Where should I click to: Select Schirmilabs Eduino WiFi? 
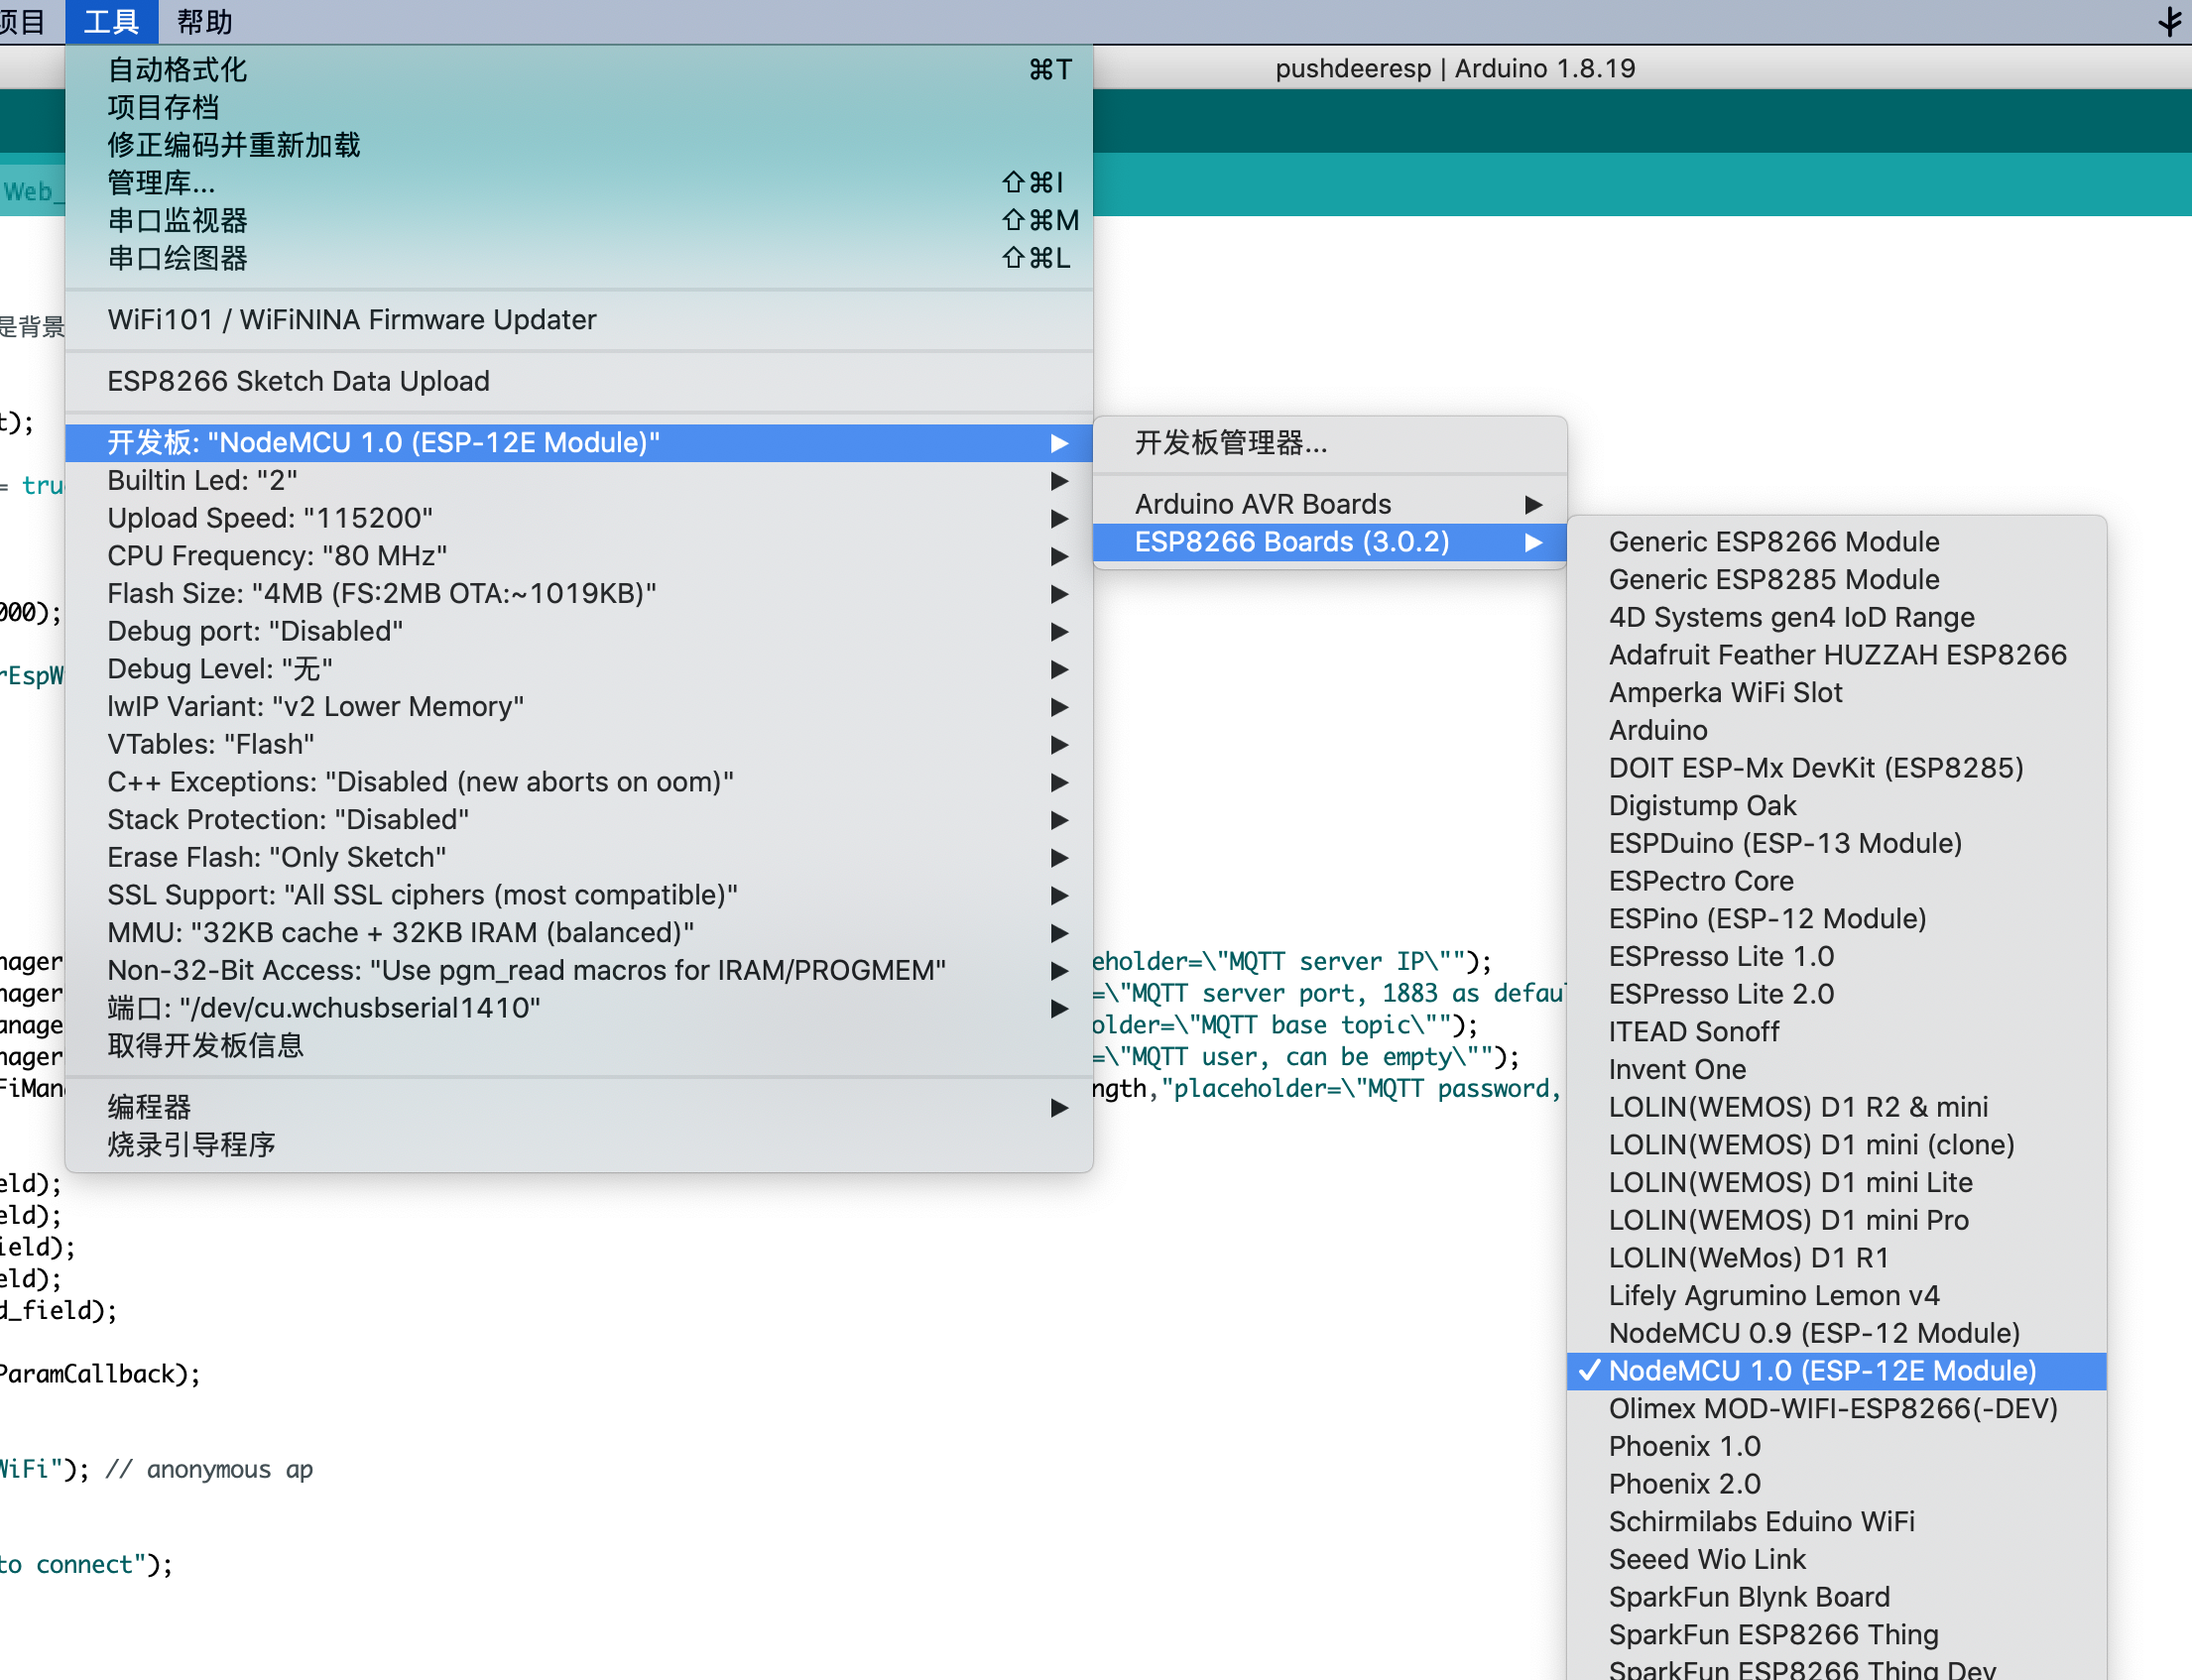[1837, 1522]
